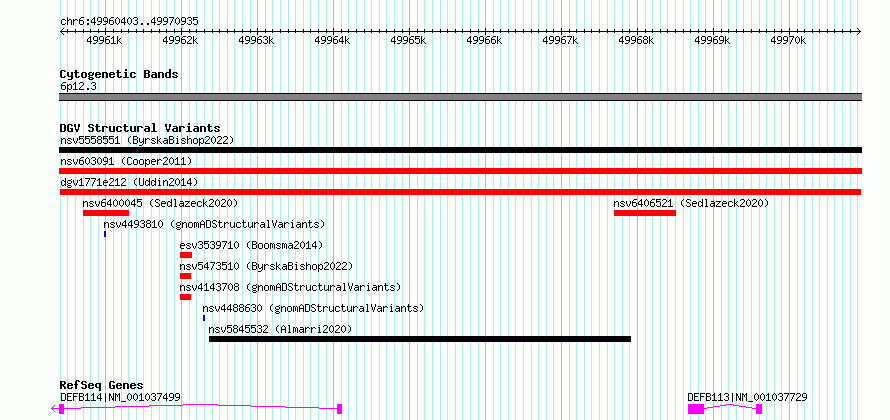Click the red nsv5473510 variant bar
Screen dimensions: 890x420
pos(185,276)
